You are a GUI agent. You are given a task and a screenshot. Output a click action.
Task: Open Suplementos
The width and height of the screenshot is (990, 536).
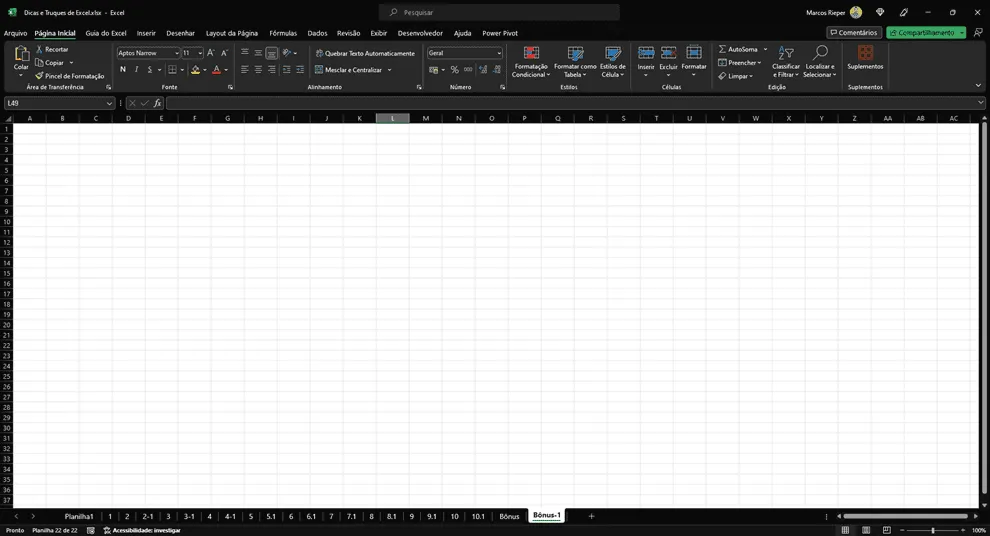(x=865, y=58)
